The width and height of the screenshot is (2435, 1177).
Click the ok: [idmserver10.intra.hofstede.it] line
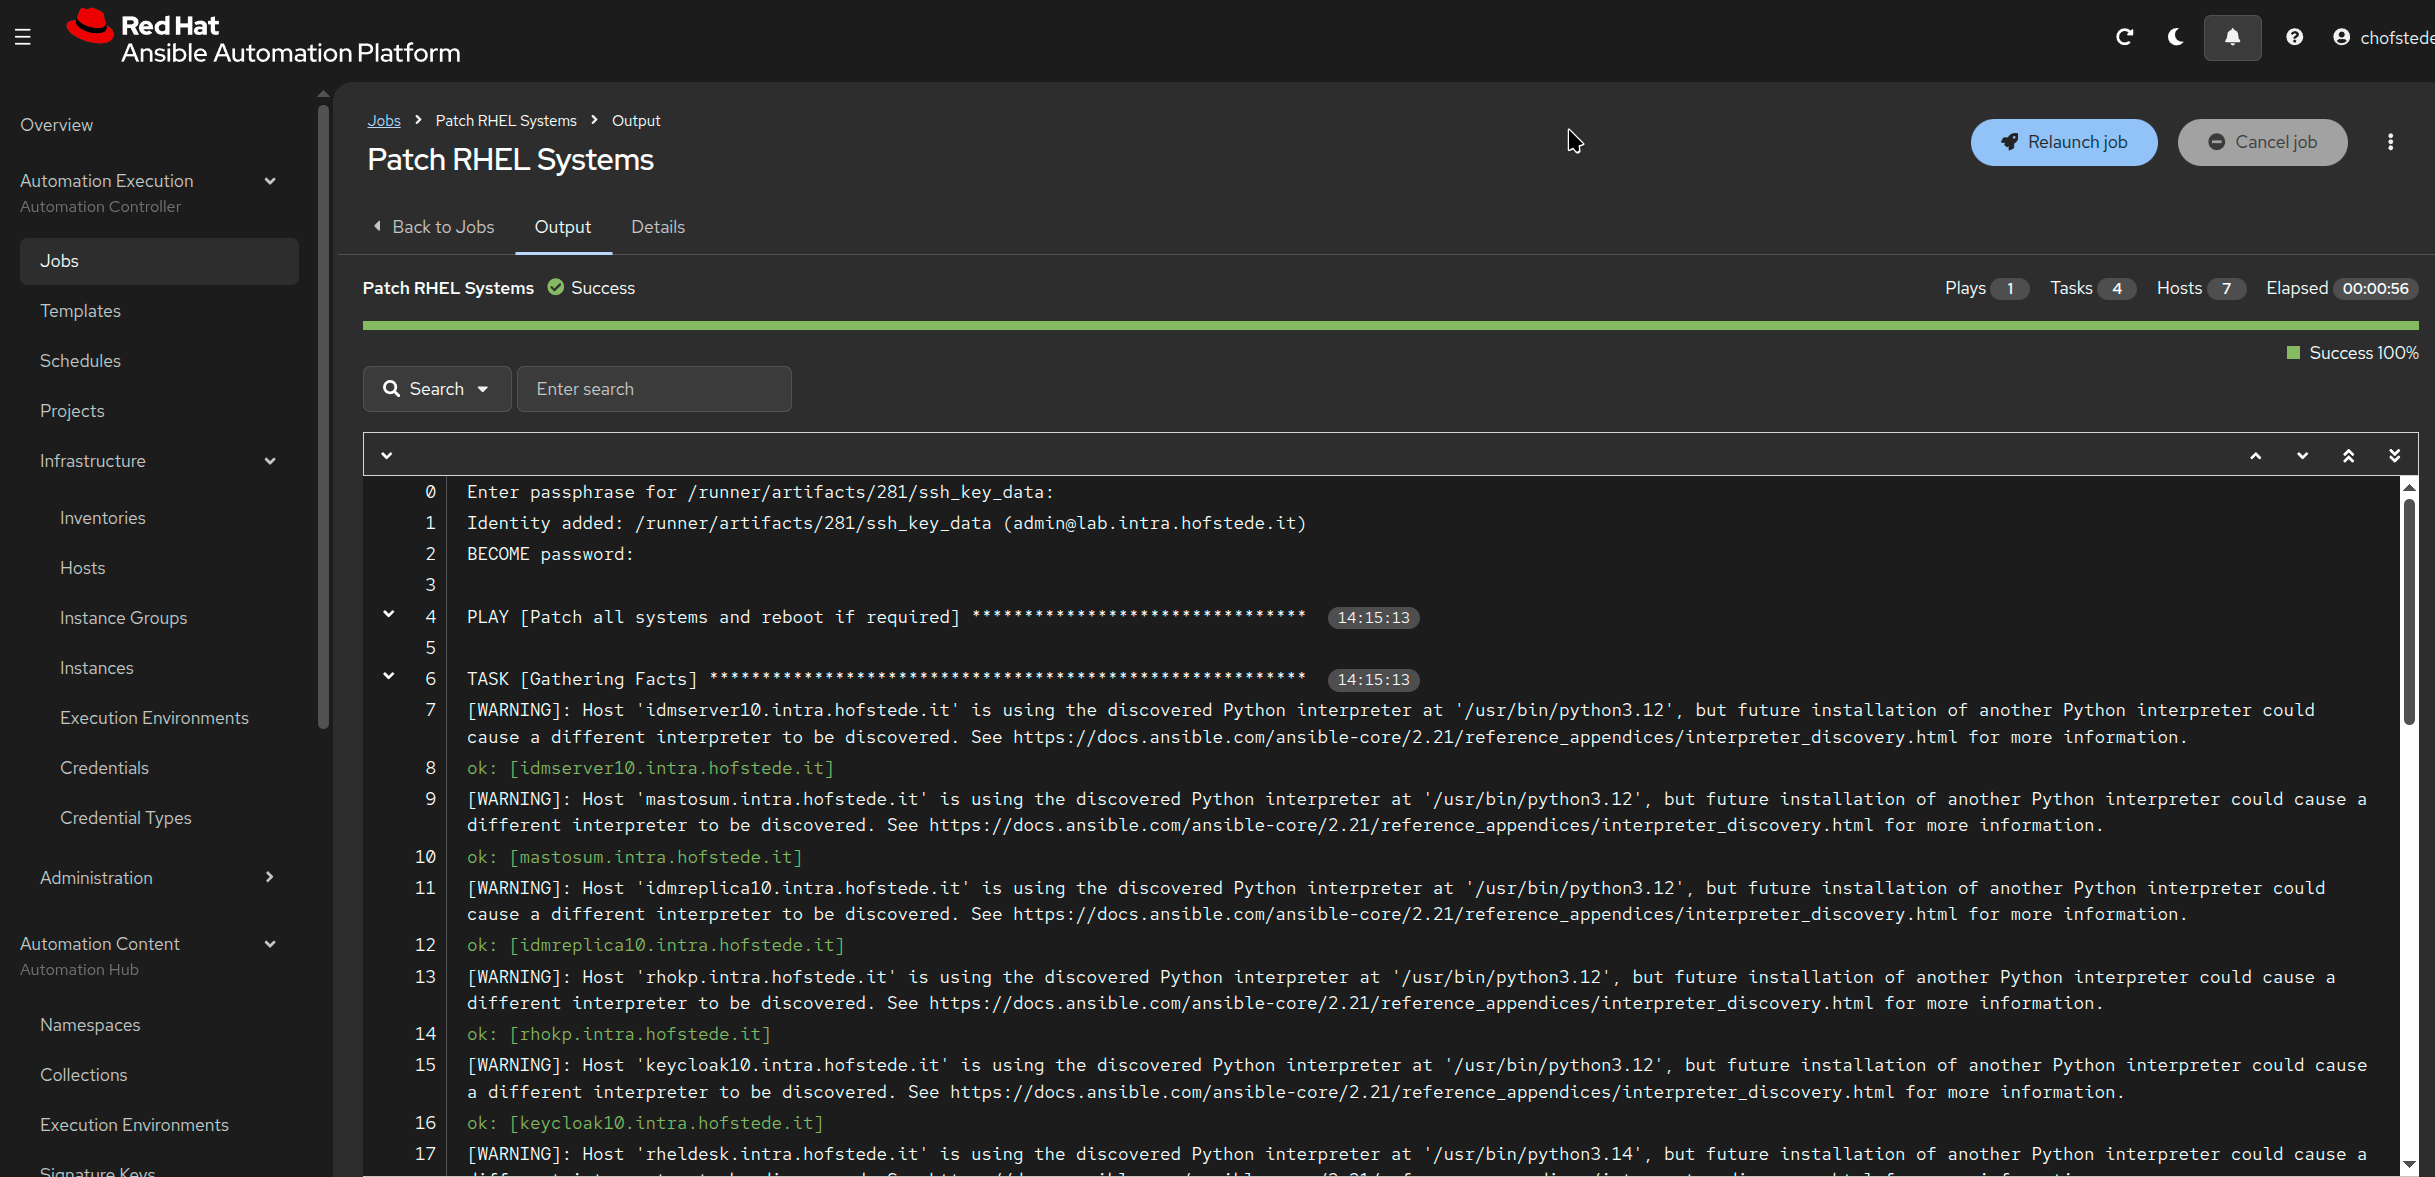click(650, 768)
